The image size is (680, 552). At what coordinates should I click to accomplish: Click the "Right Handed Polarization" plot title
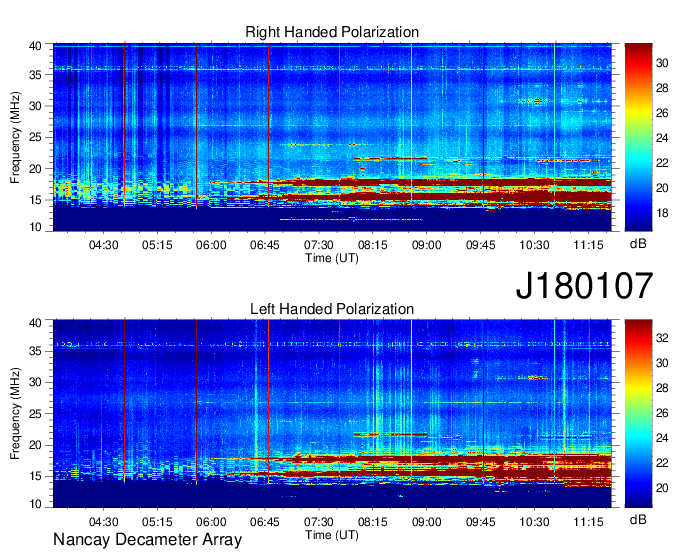click(332, 32)
